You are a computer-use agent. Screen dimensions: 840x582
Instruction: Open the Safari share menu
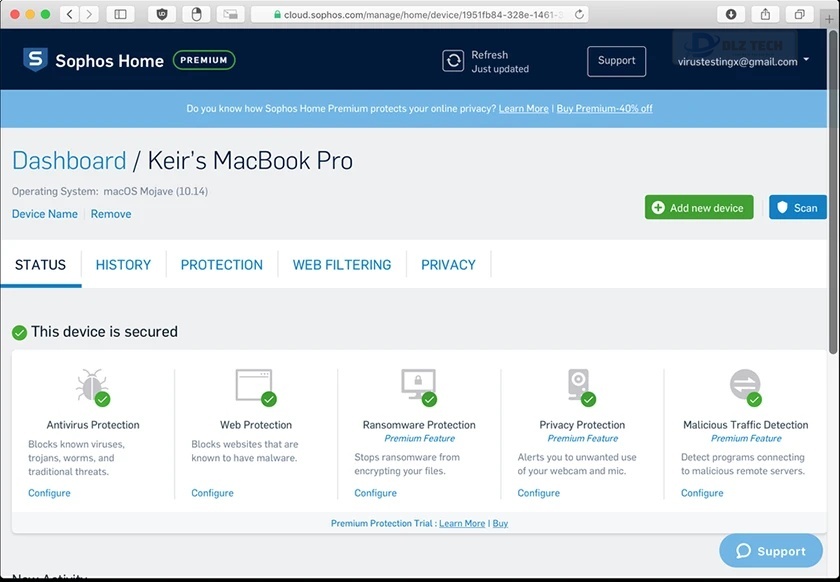tap(765, 14)
